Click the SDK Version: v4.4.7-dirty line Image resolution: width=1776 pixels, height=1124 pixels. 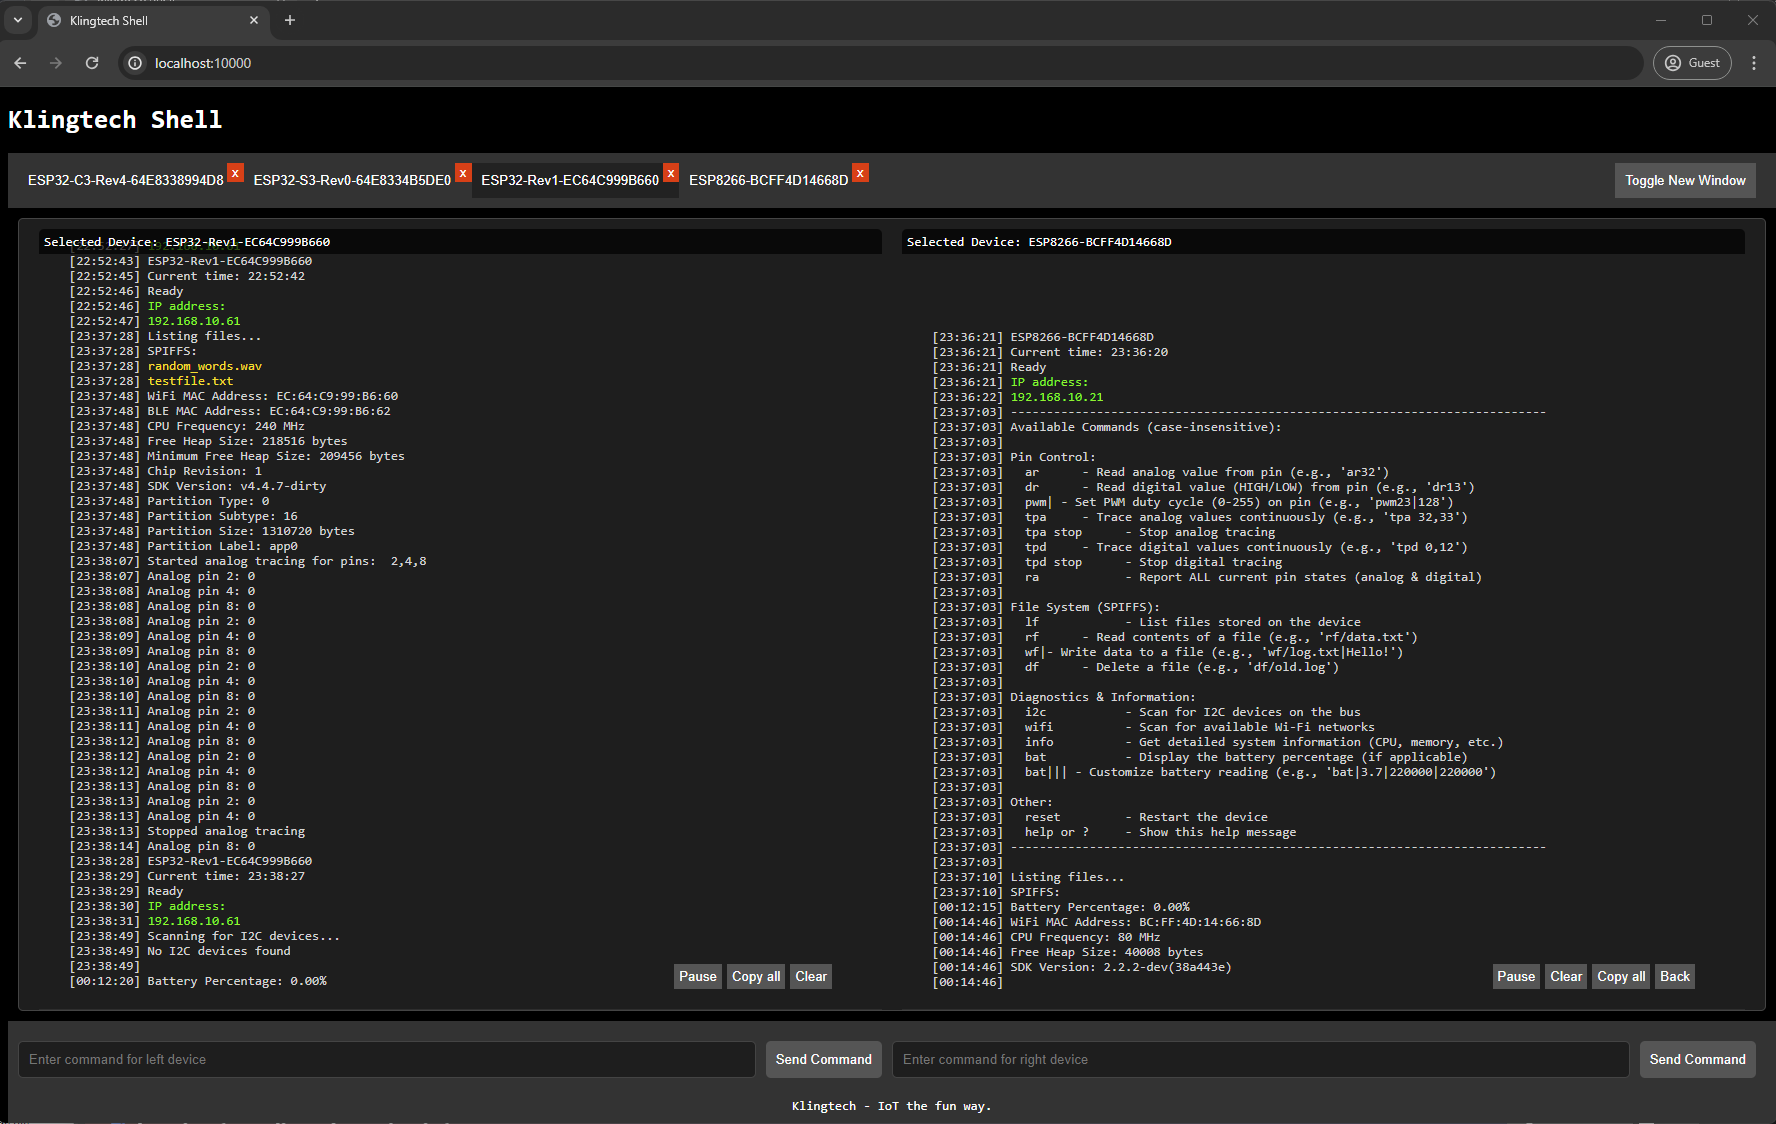[x=237, y=486]
